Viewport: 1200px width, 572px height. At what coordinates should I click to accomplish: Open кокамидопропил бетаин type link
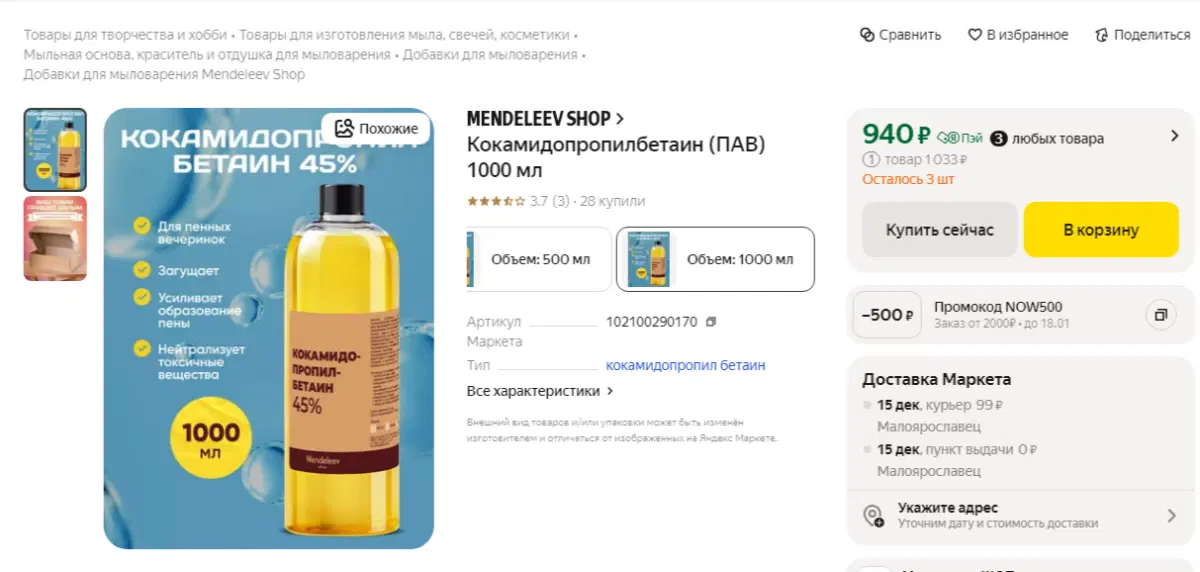[x=685, y=365]
